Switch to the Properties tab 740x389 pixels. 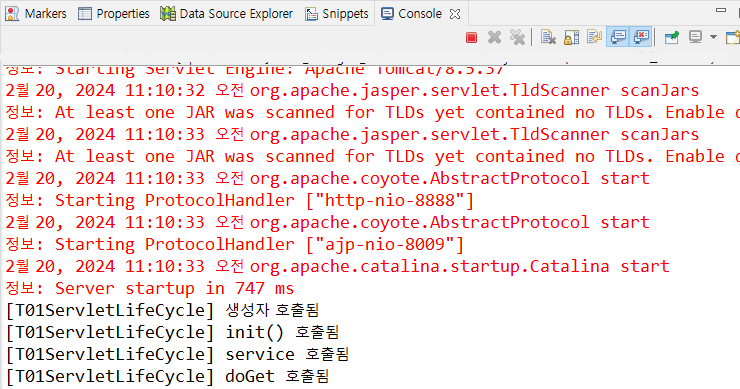[113, 14]
